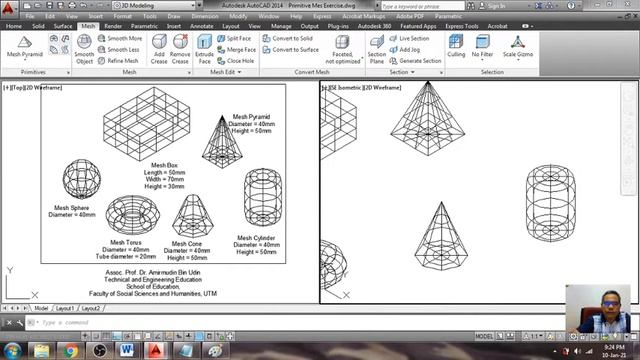Click the Close Hole icon

[x=221, y=60]
